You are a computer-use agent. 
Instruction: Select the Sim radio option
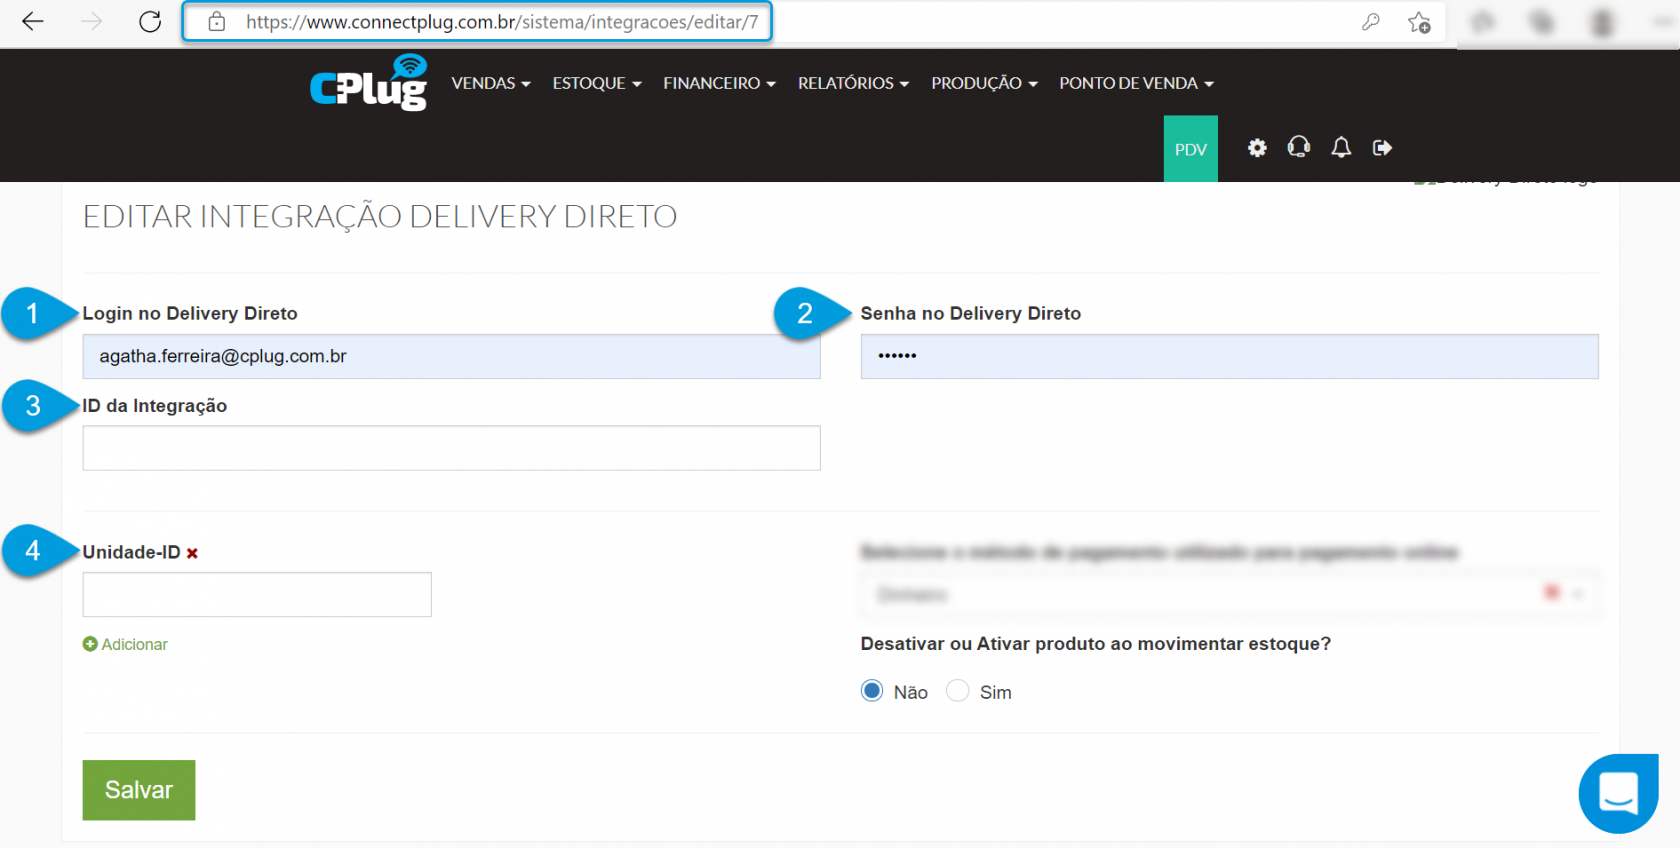(958, 691)
